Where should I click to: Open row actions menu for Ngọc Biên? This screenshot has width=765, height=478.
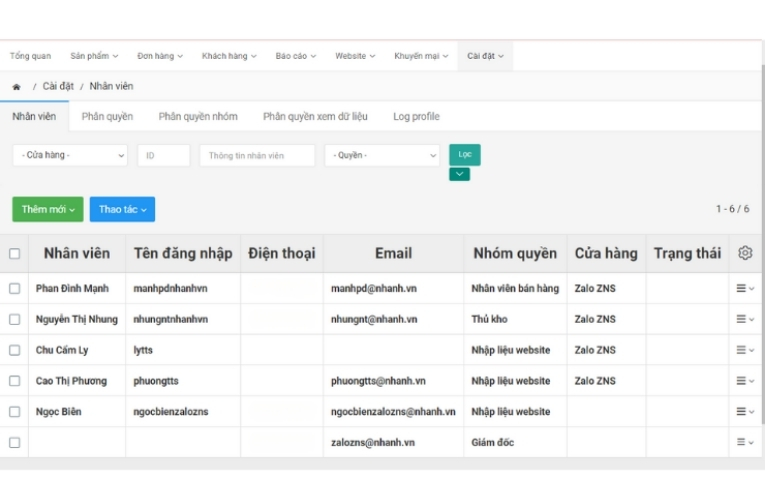(x=745, y=412)
